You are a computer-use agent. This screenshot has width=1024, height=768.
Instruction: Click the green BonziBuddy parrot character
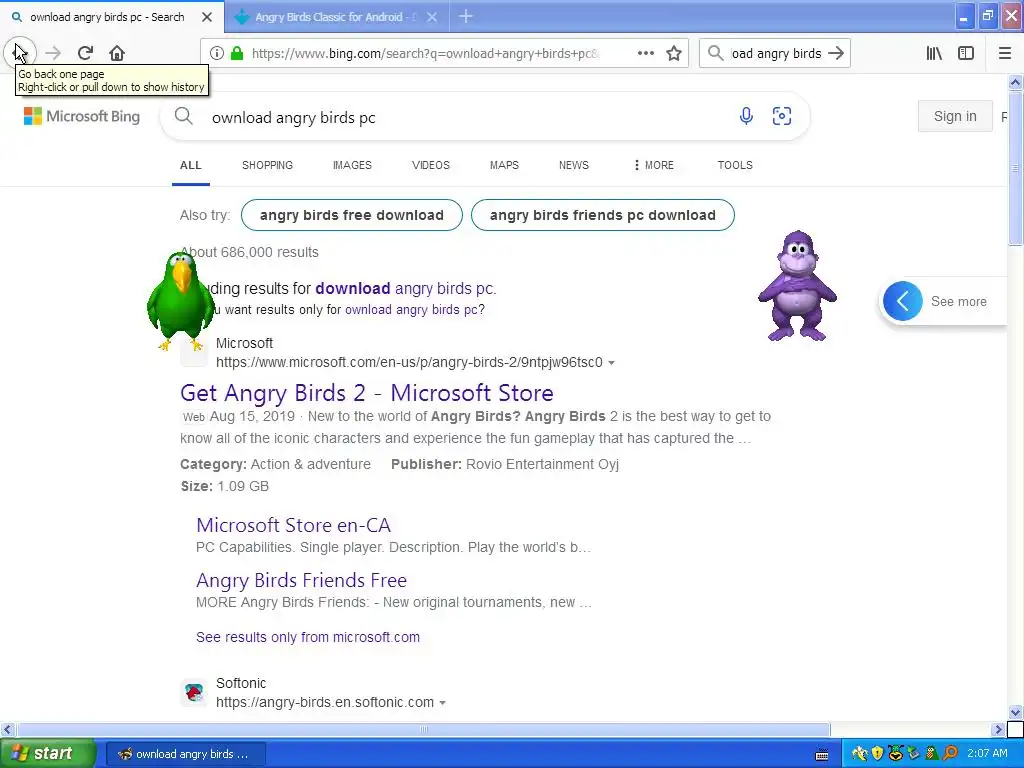180,300
